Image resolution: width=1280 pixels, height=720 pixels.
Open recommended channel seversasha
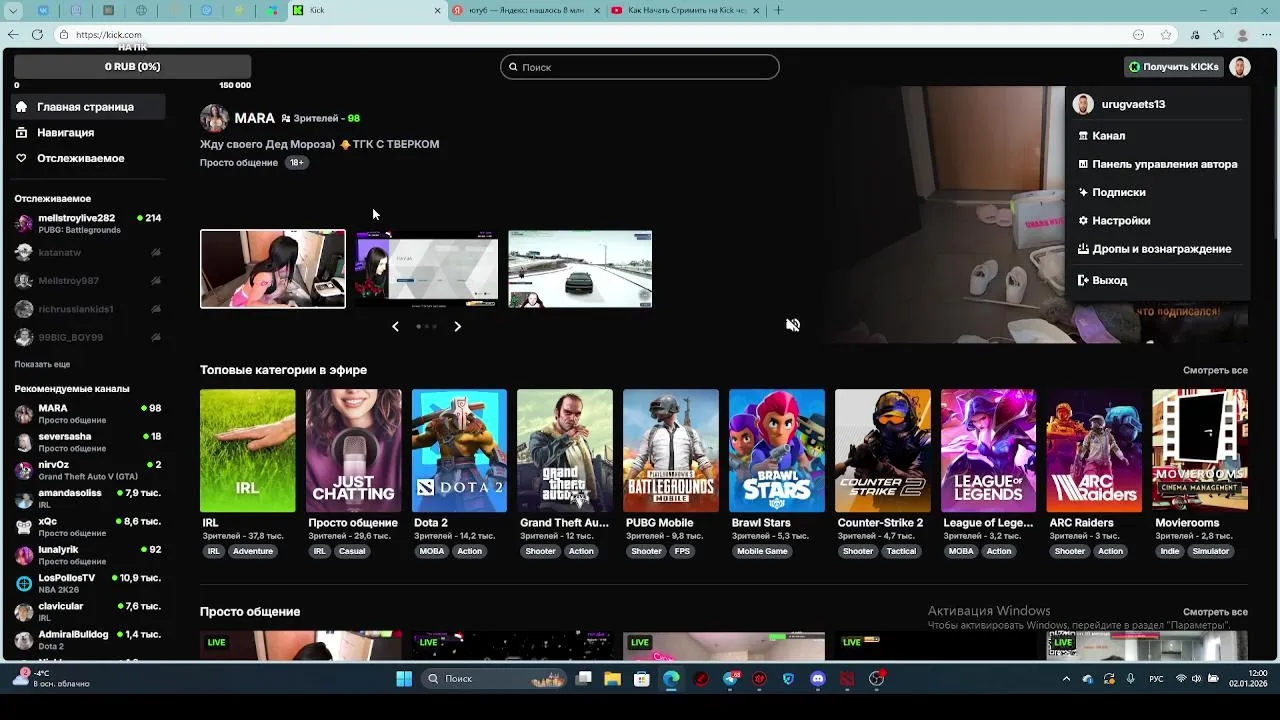pyautogui.click(x=88, y=443)
